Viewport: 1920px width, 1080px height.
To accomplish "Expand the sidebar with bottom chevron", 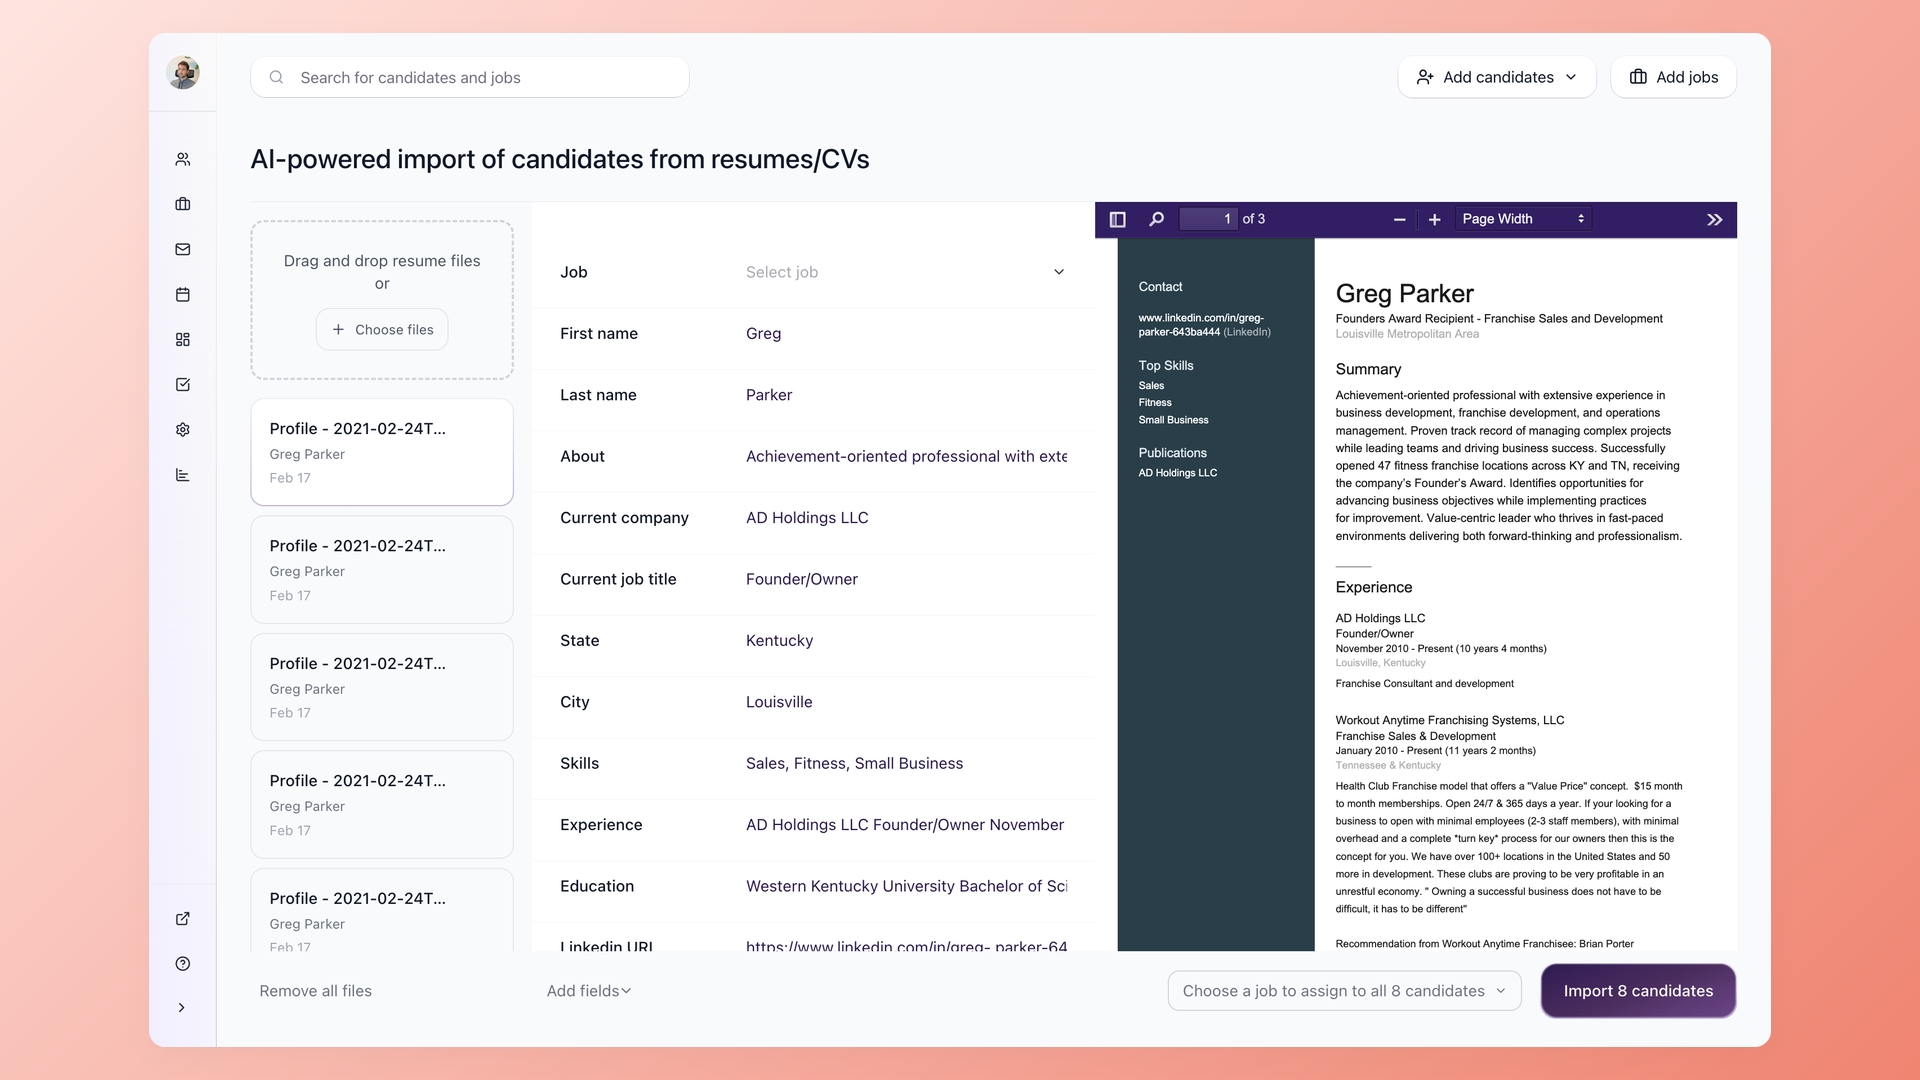I will click(182, 1008).
